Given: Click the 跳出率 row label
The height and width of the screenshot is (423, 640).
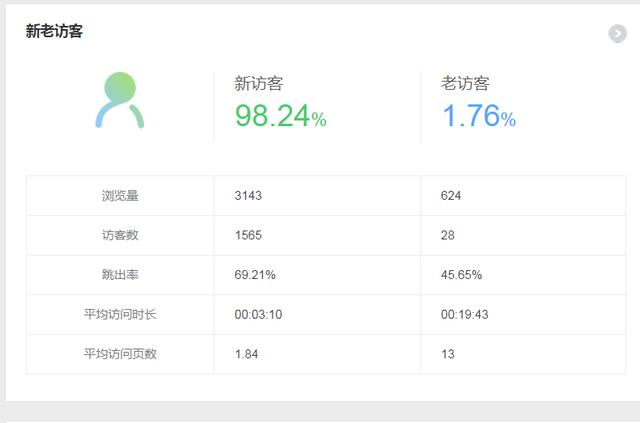Looking at the screenshot, I should pyautogui.click(x=120, y=275).
